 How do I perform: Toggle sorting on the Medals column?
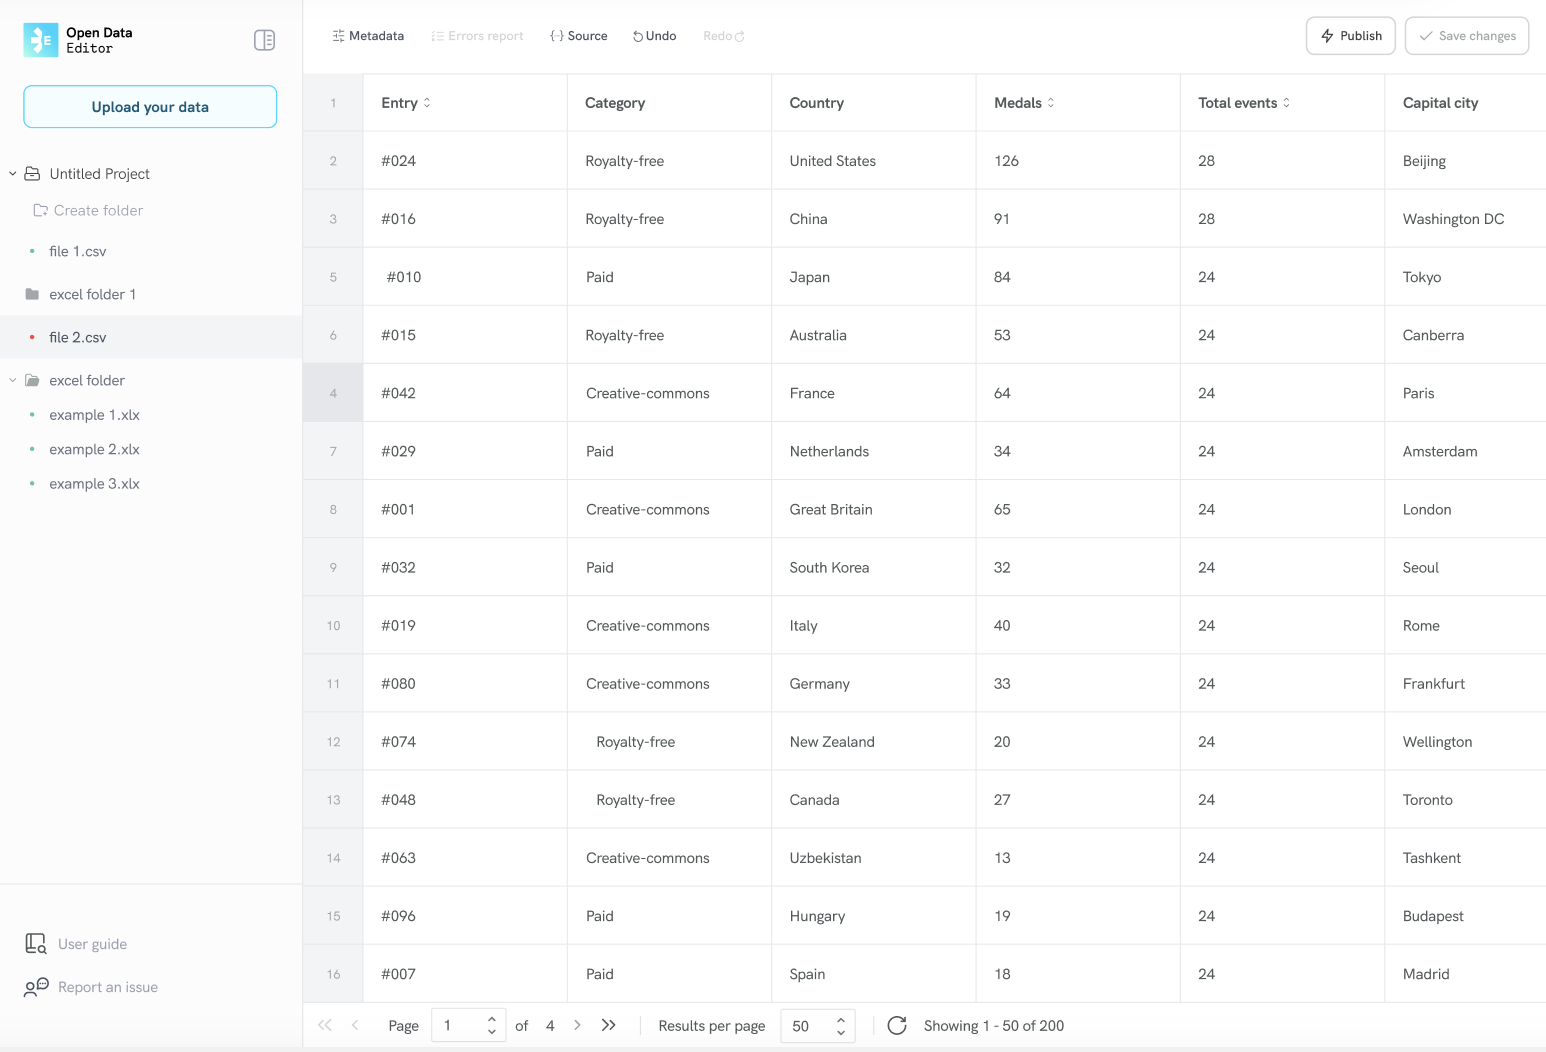click(x=1051, y=102)
